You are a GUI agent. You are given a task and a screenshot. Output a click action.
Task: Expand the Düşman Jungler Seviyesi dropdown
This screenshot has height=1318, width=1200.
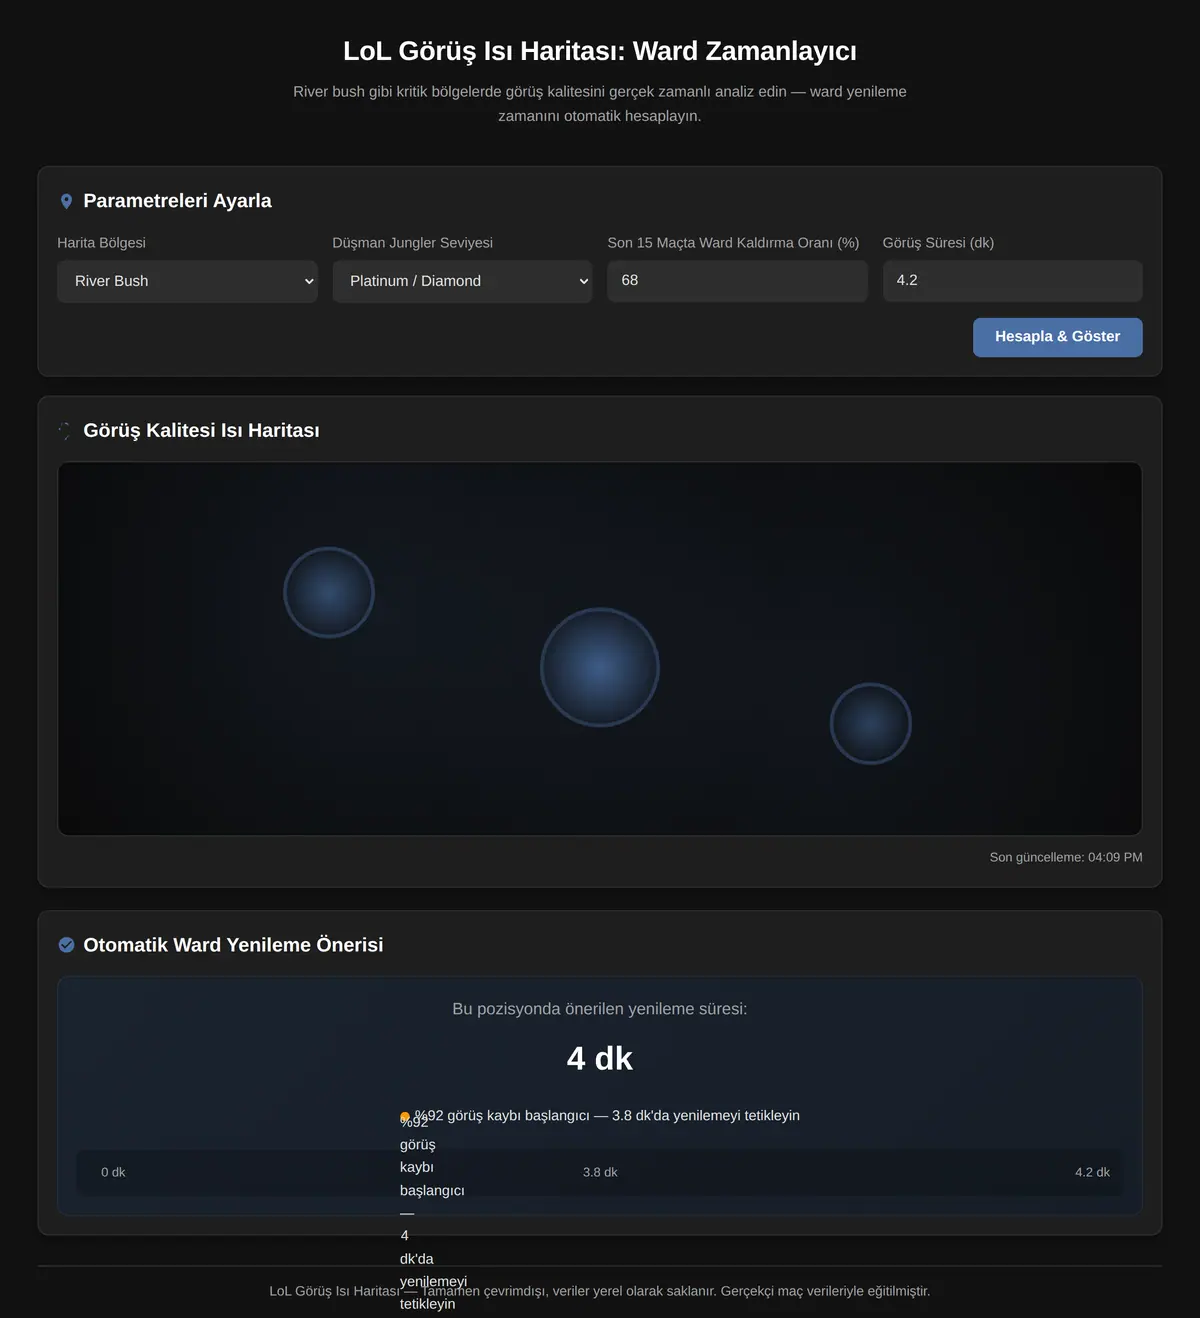[462, 281]
